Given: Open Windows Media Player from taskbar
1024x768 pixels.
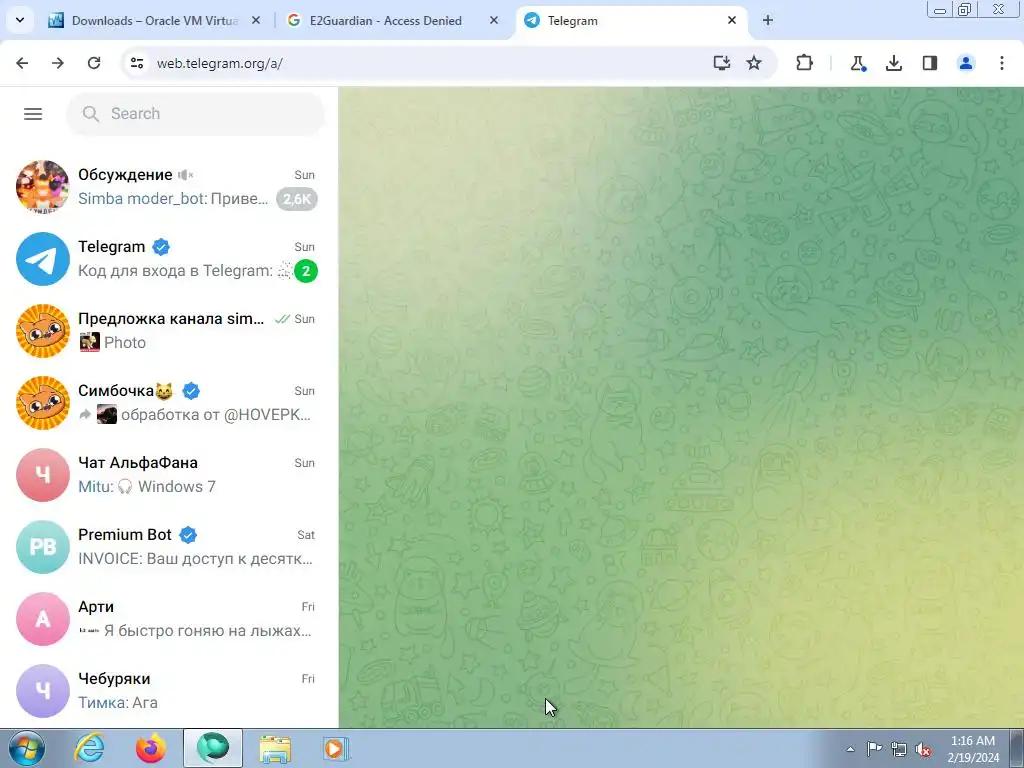Looking at the screenshot, I should [336, 748].
